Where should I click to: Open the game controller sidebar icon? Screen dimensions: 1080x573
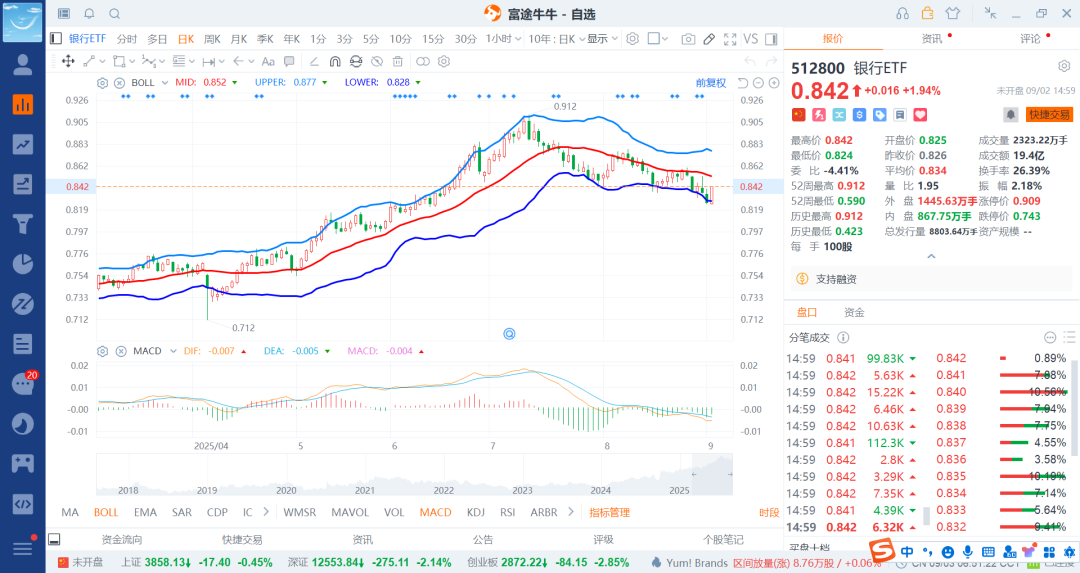click(x=23, y=463)
